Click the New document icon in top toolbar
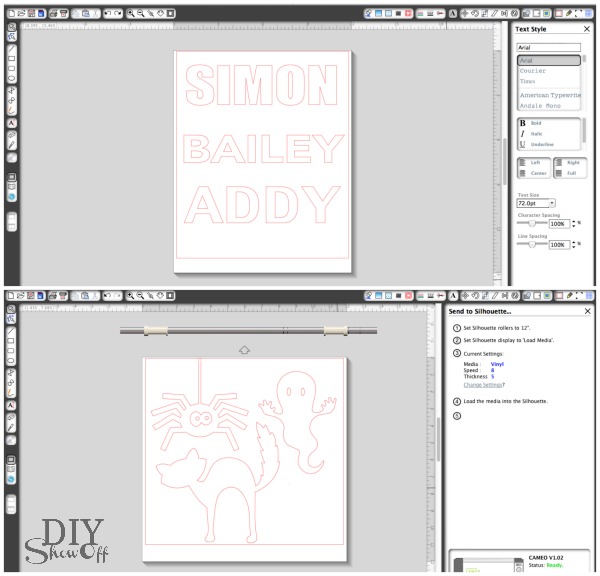Viewport: 600px width, 576px height. [x=9, y=14]
